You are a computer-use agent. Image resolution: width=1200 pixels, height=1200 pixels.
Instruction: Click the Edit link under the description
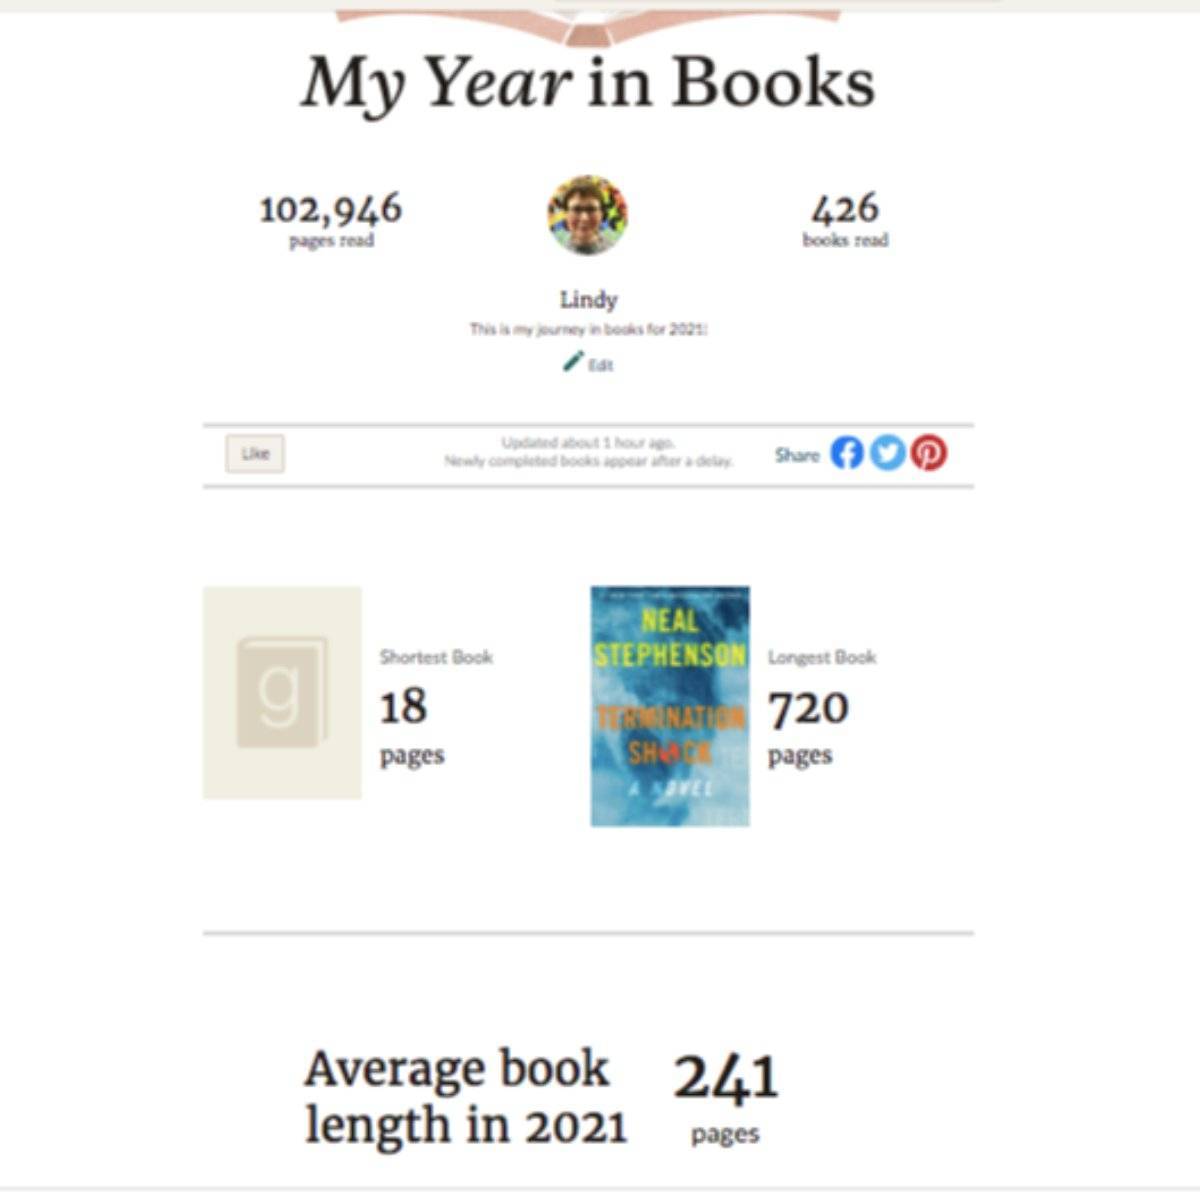(601, 365)
